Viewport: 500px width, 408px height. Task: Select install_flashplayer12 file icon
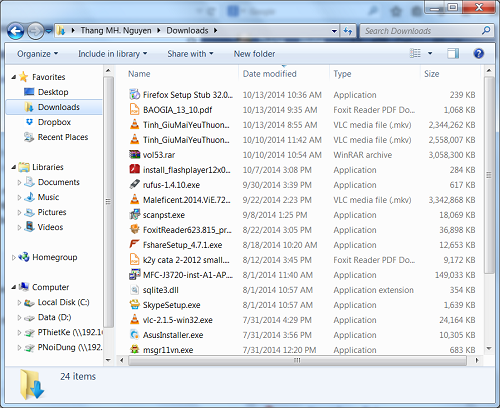point(134,170)
